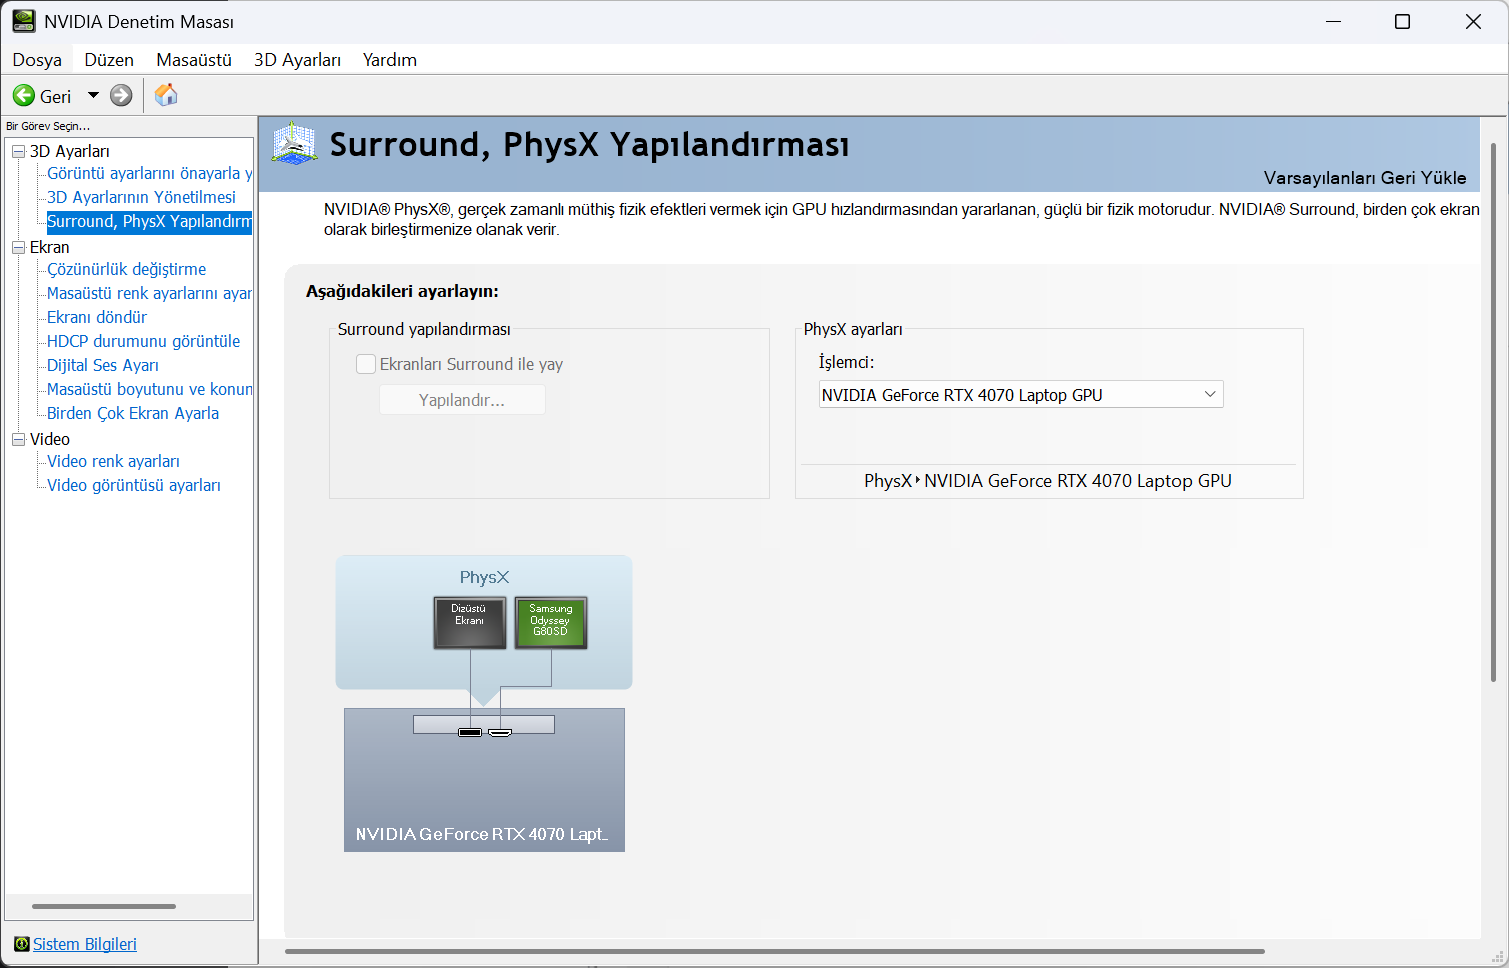Click the grey forward arrow icon

pos(121,96)
